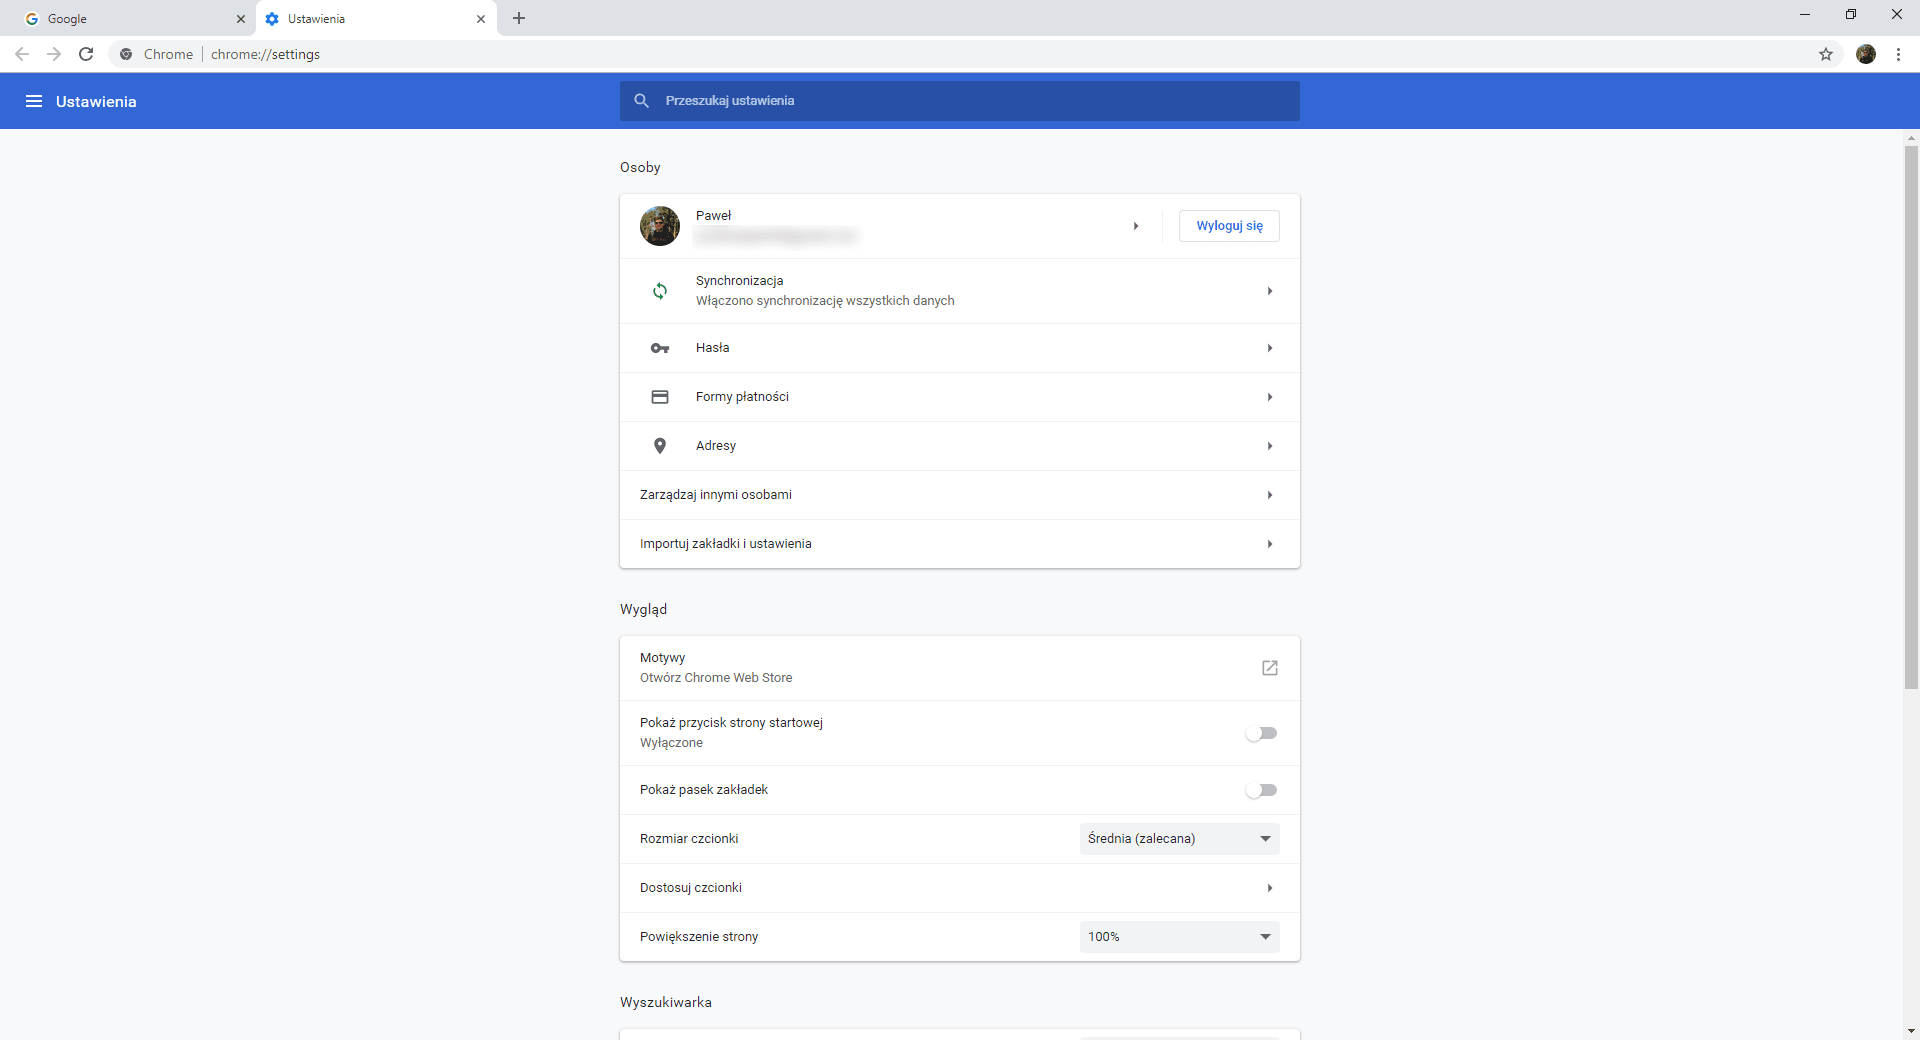Image resolution: width=1920 pixels, height=1040 pixels.
Task: Bookmark this page with the star icon
Action: pyautogui.click(x=1826, y=54)
